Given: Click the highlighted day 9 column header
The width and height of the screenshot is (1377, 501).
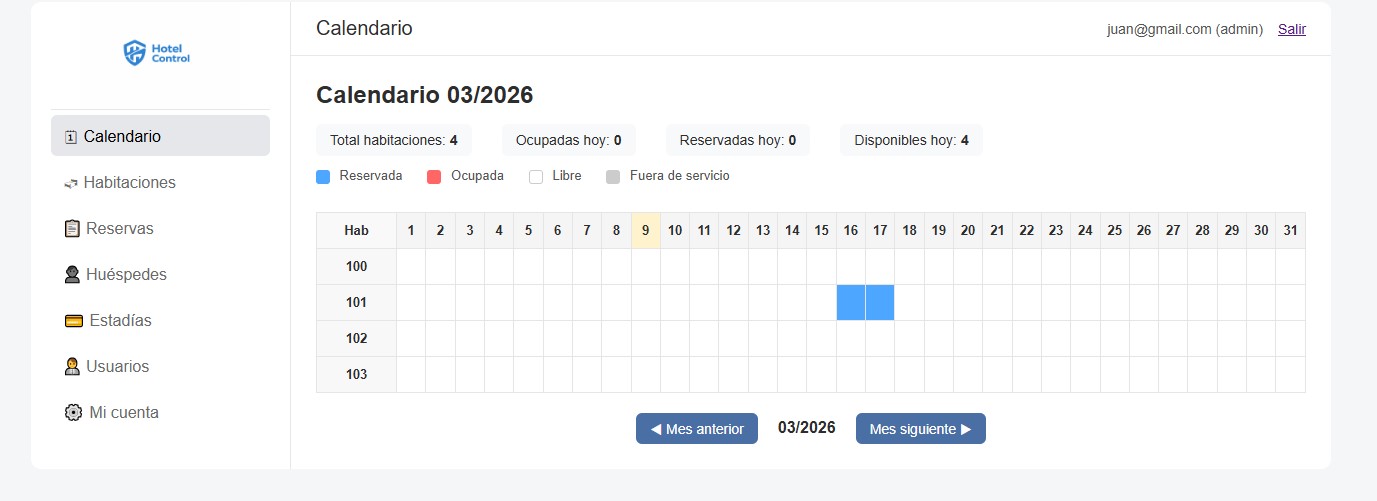Looking at the screenshot, I should click(x=646, y=230).
